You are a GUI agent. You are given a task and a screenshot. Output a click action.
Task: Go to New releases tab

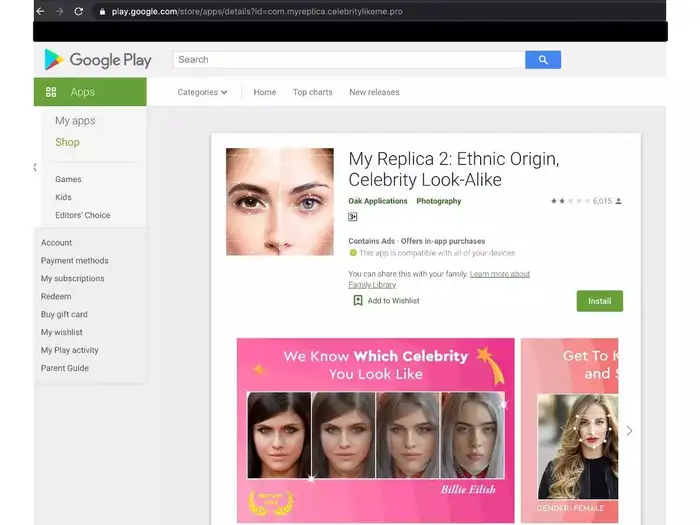pos(374,92)
